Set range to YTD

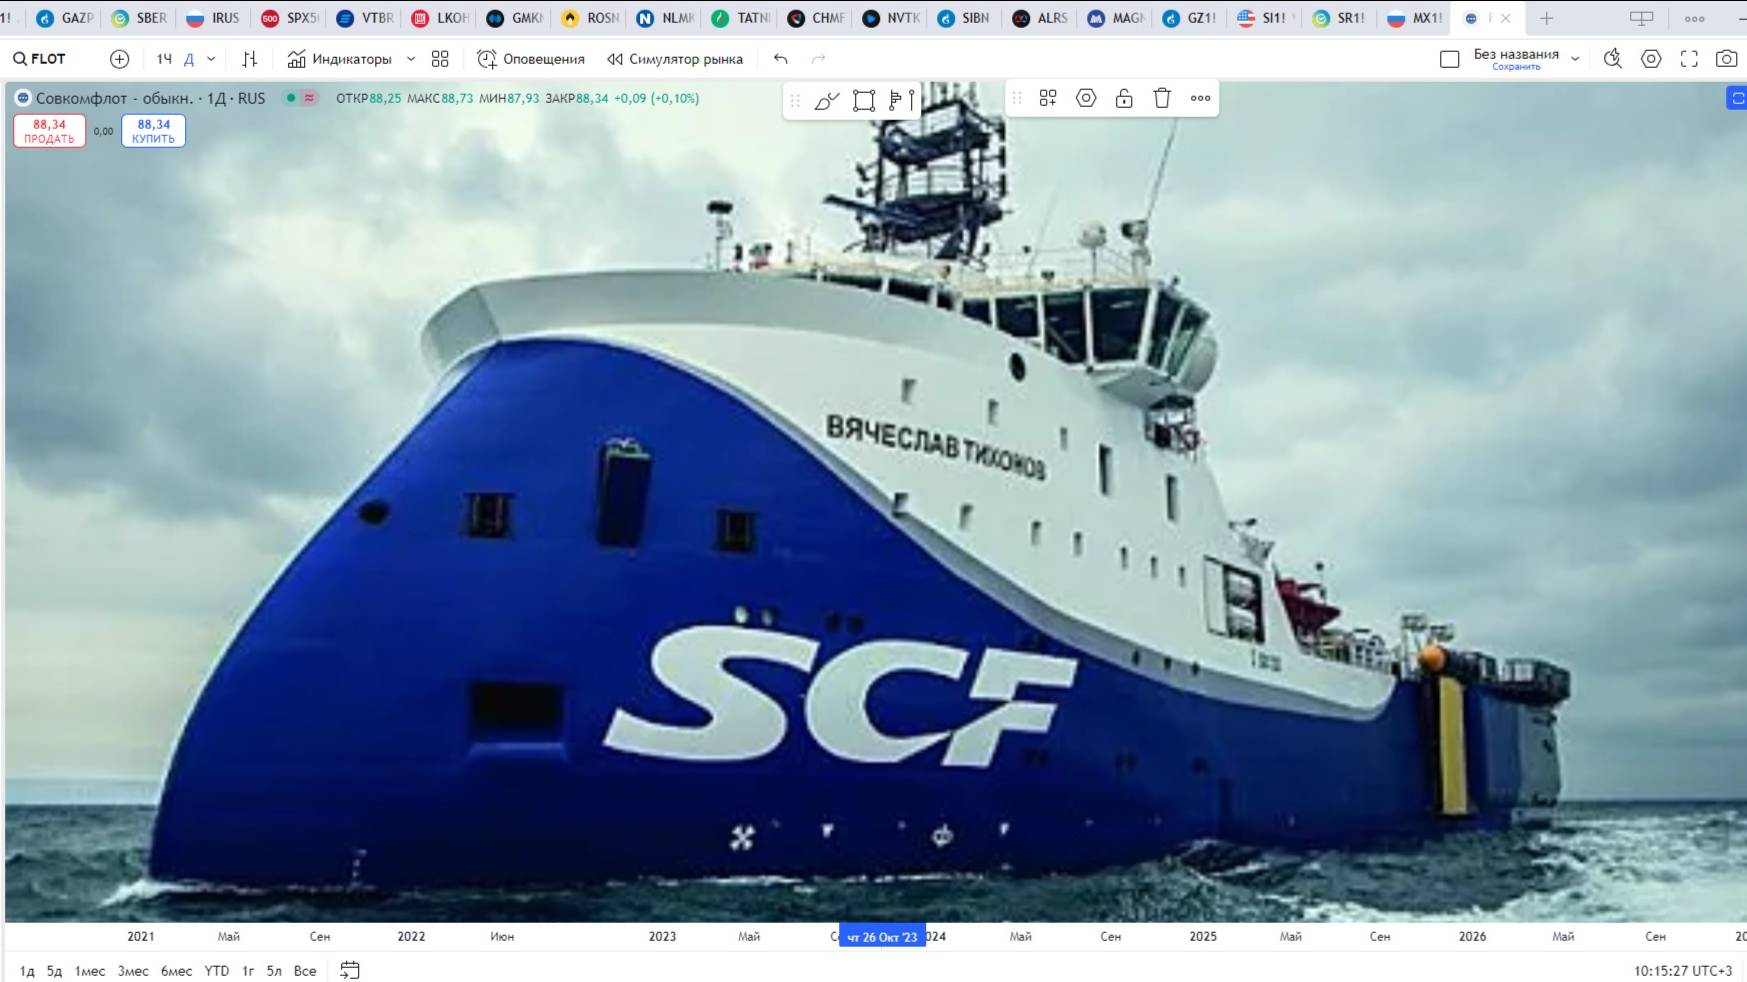pyautogui.click(x=217, y=971)
